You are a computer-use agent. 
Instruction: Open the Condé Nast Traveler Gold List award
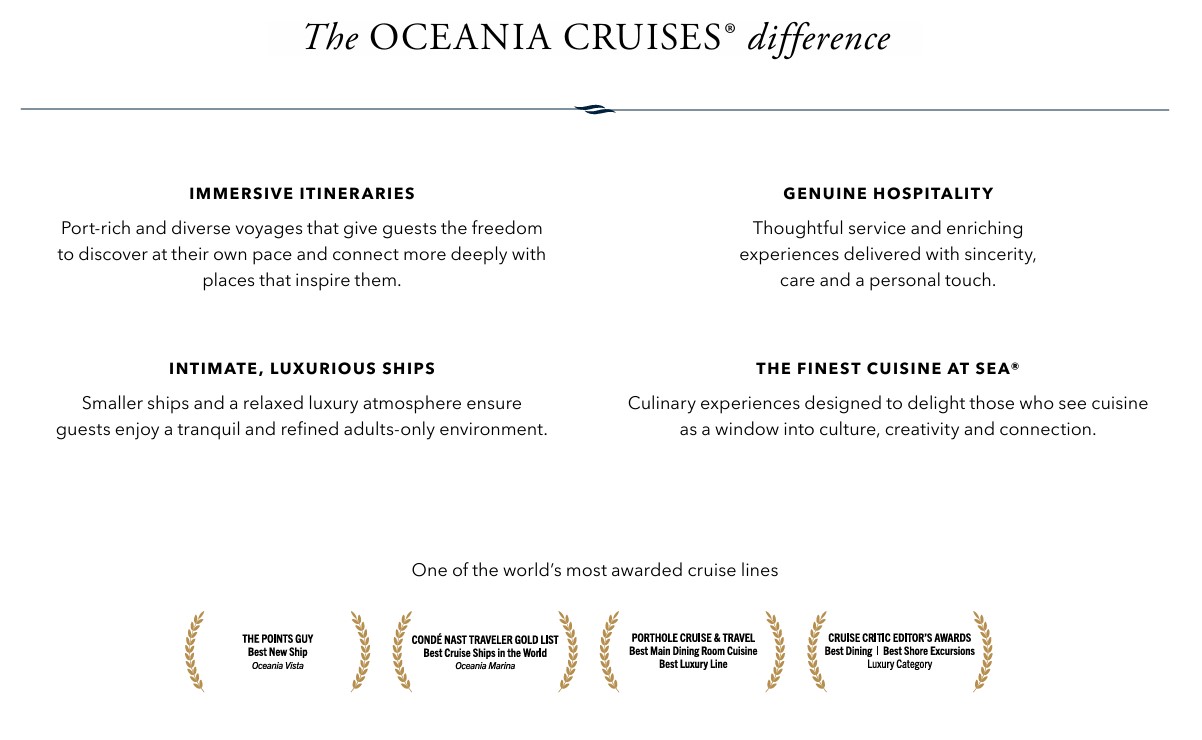(485, 651)
